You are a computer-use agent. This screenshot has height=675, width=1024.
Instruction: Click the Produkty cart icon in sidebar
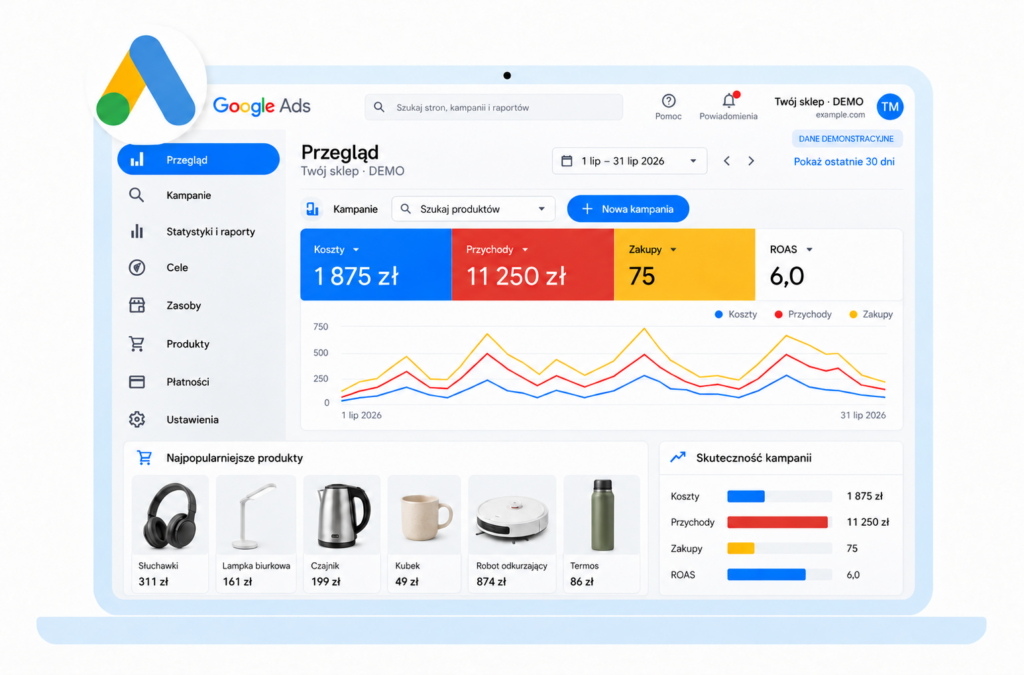pyautogui.click(x=136, y=343)
